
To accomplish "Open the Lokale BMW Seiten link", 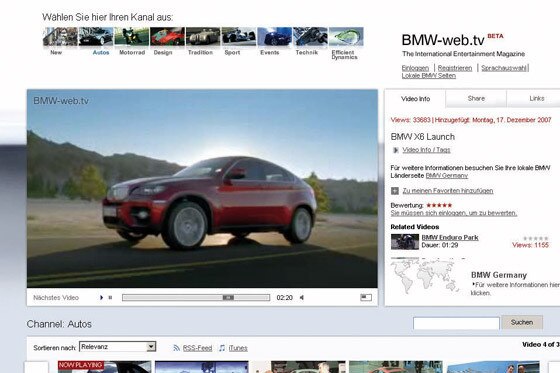I will (x=429, y=76).
